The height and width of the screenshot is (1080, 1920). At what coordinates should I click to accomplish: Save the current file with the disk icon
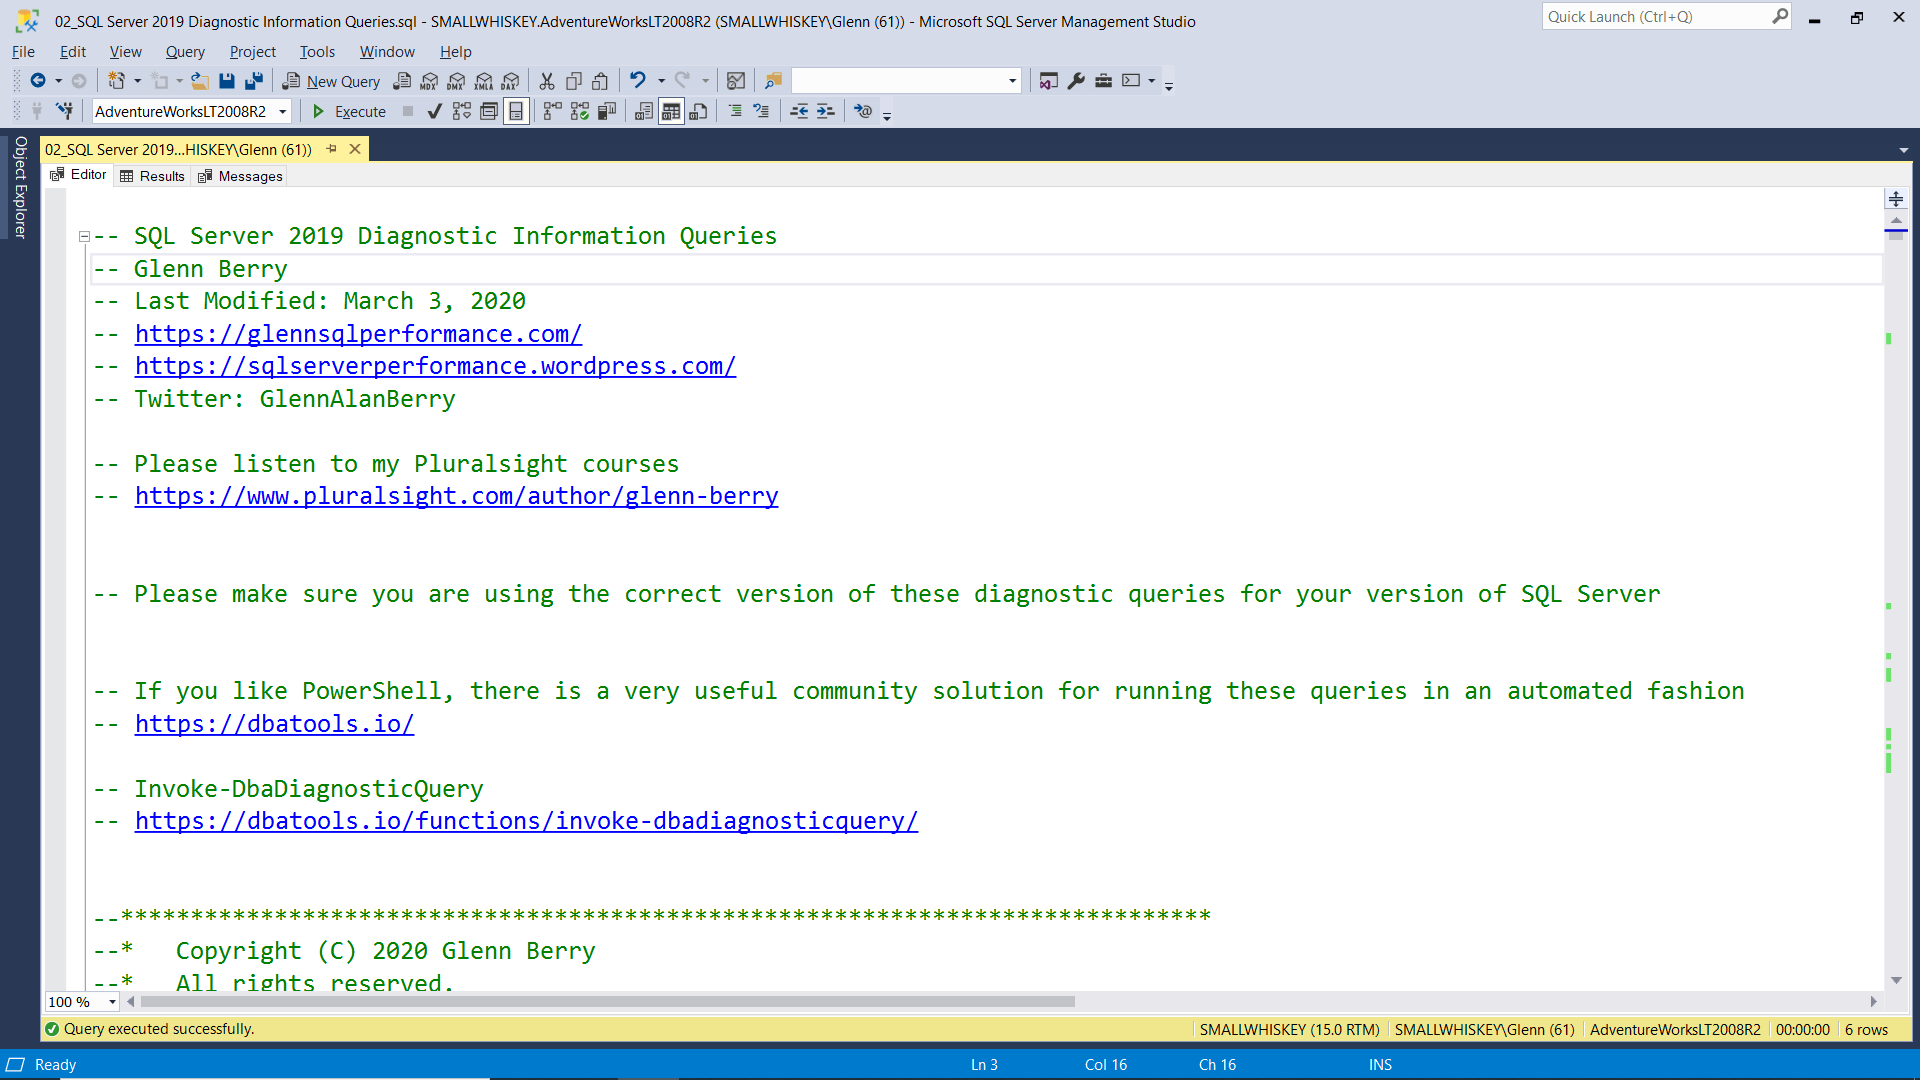(227, 81)
